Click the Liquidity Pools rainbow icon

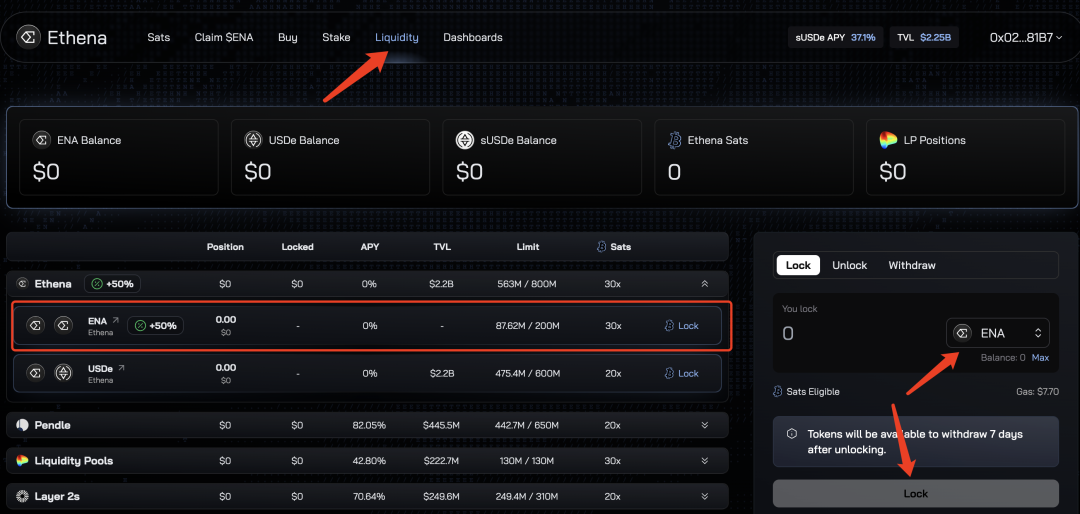pos(22,460)
